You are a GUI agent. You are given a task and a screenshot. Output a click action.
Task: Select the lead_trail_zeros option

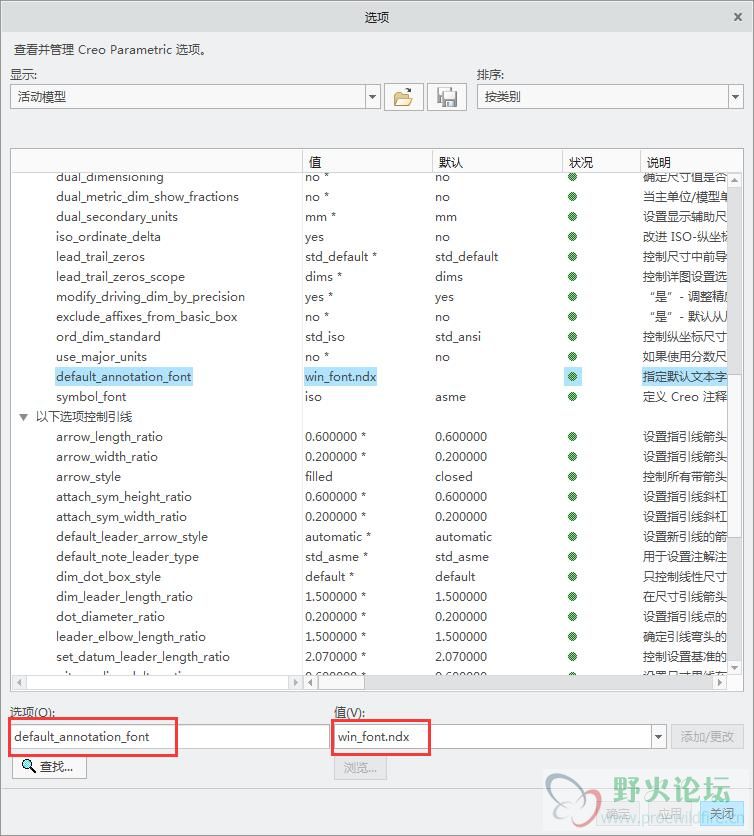(100, 256)
